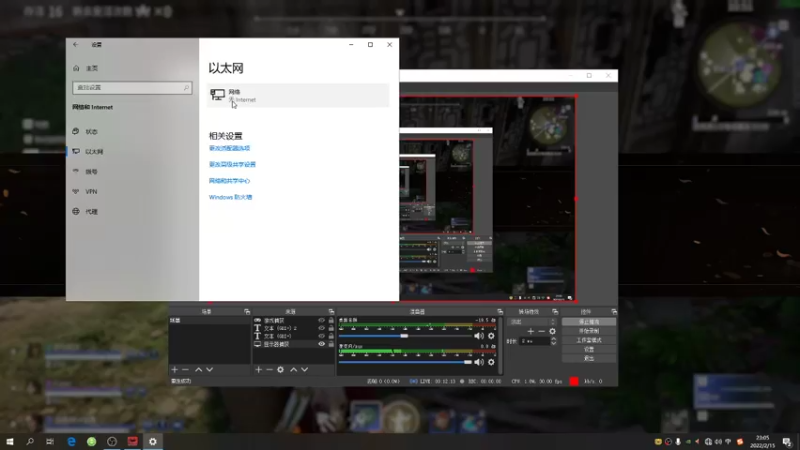Open OBS settings from Controls panel

point(589,349)
